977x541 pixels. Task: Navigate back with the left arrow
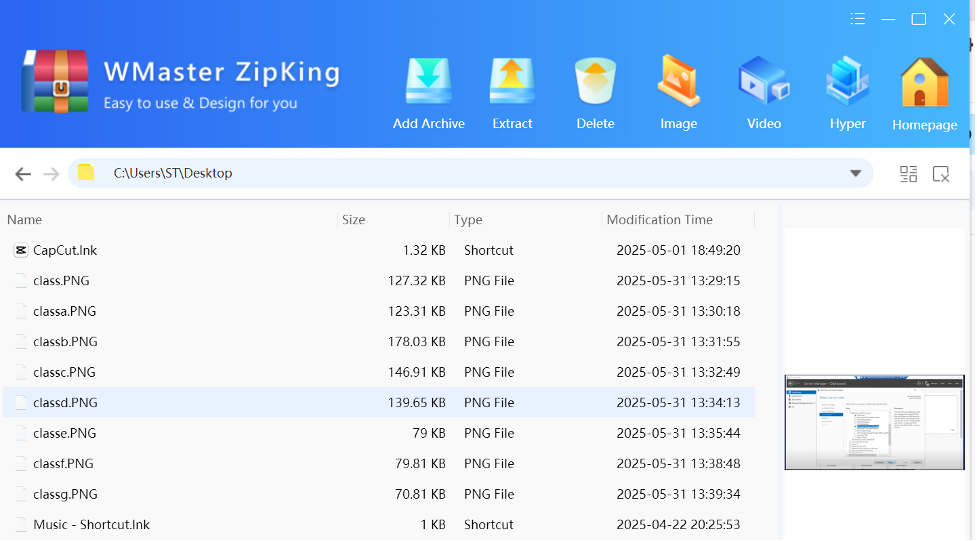point(23,174)
